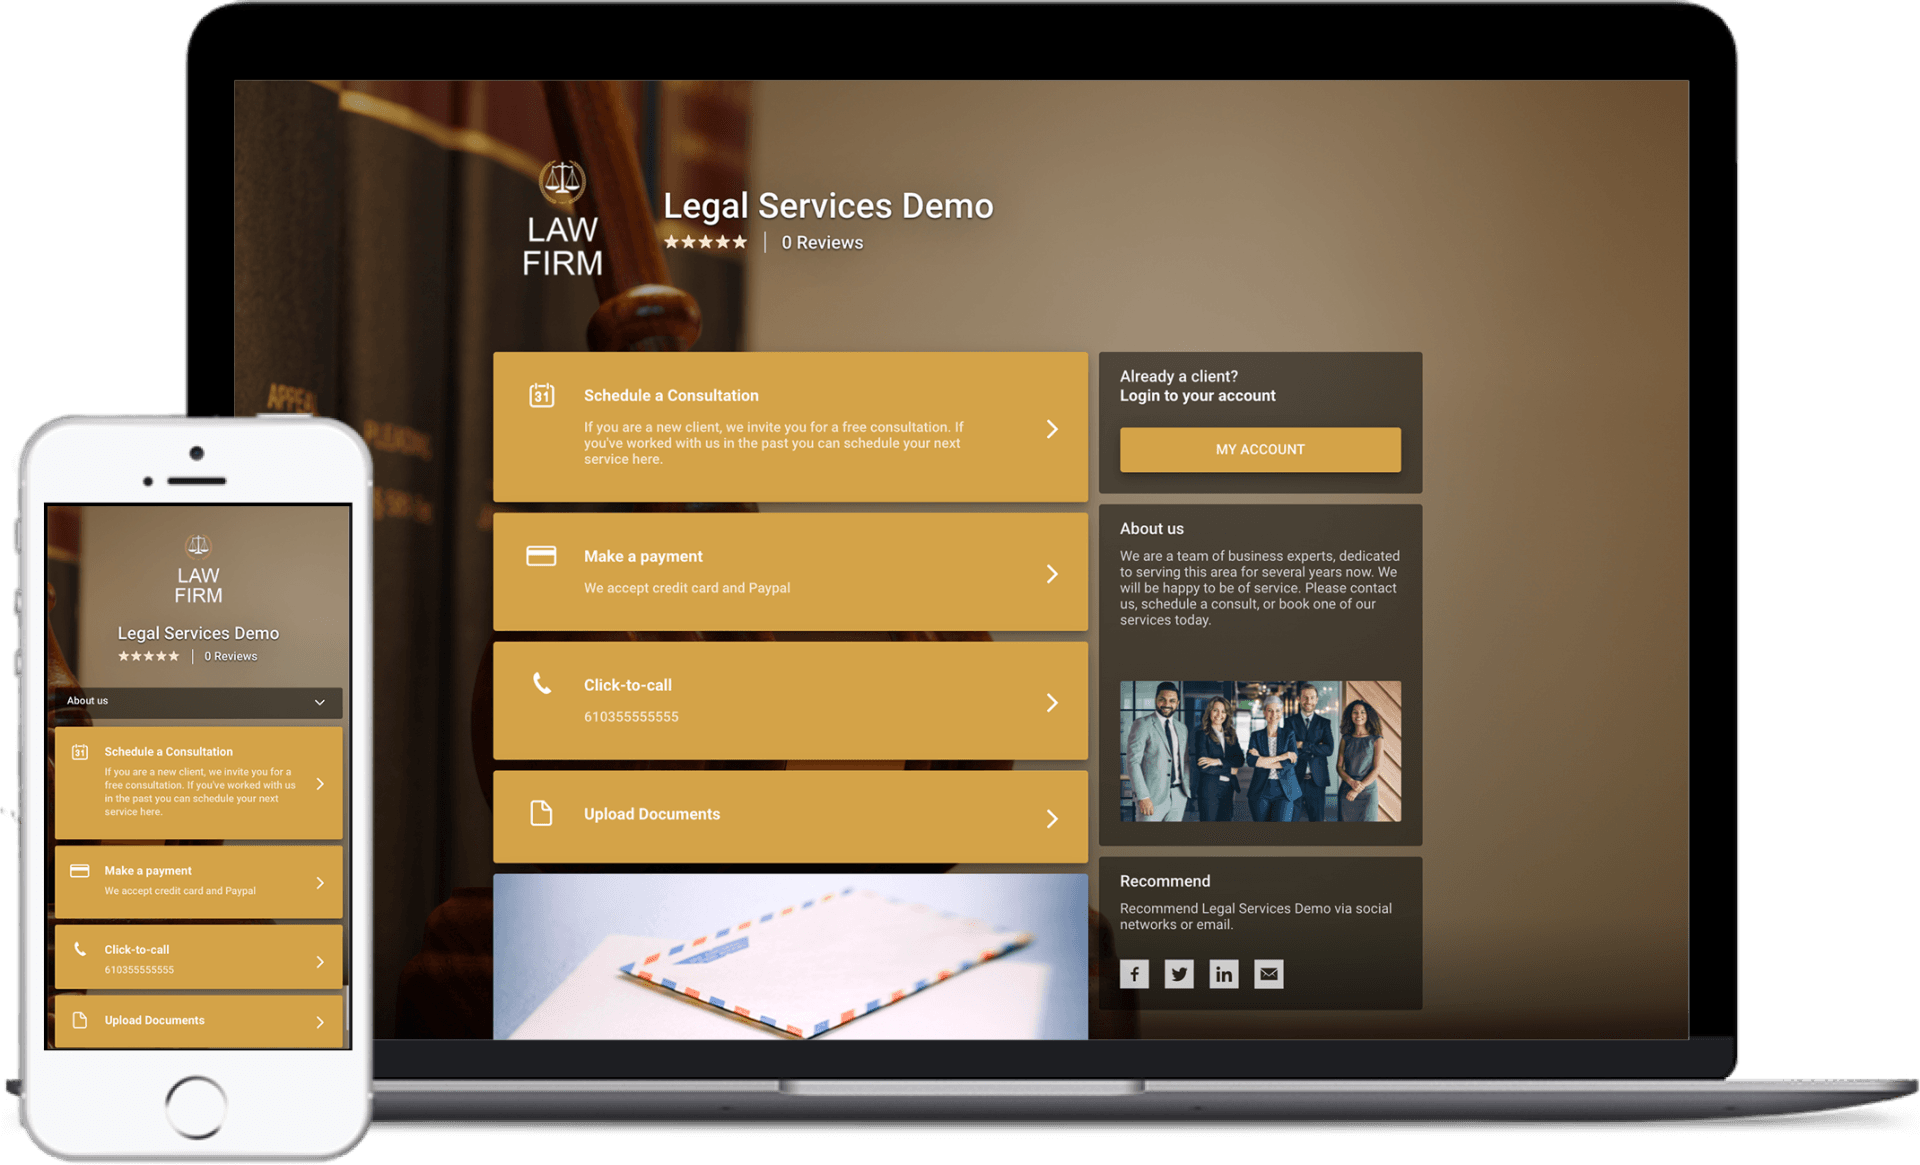Viewport: 1920px width, 1165px height.
Task: Click the Twitter share icon
Action: pos(1179,974)
